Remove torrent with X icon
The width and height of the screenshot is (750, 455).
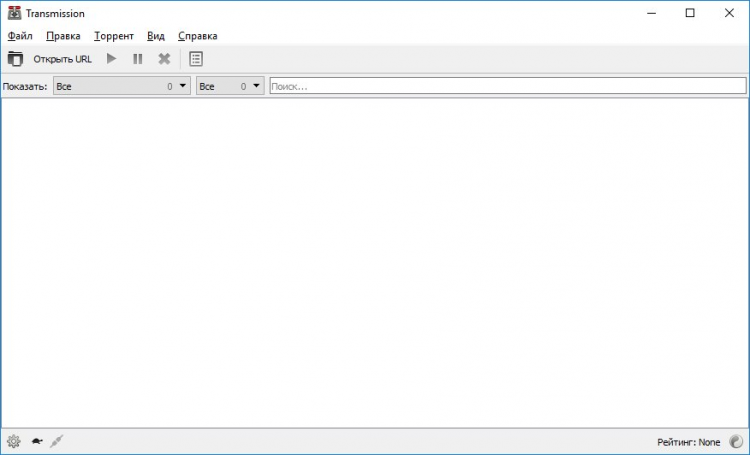[x=164, y=59]
